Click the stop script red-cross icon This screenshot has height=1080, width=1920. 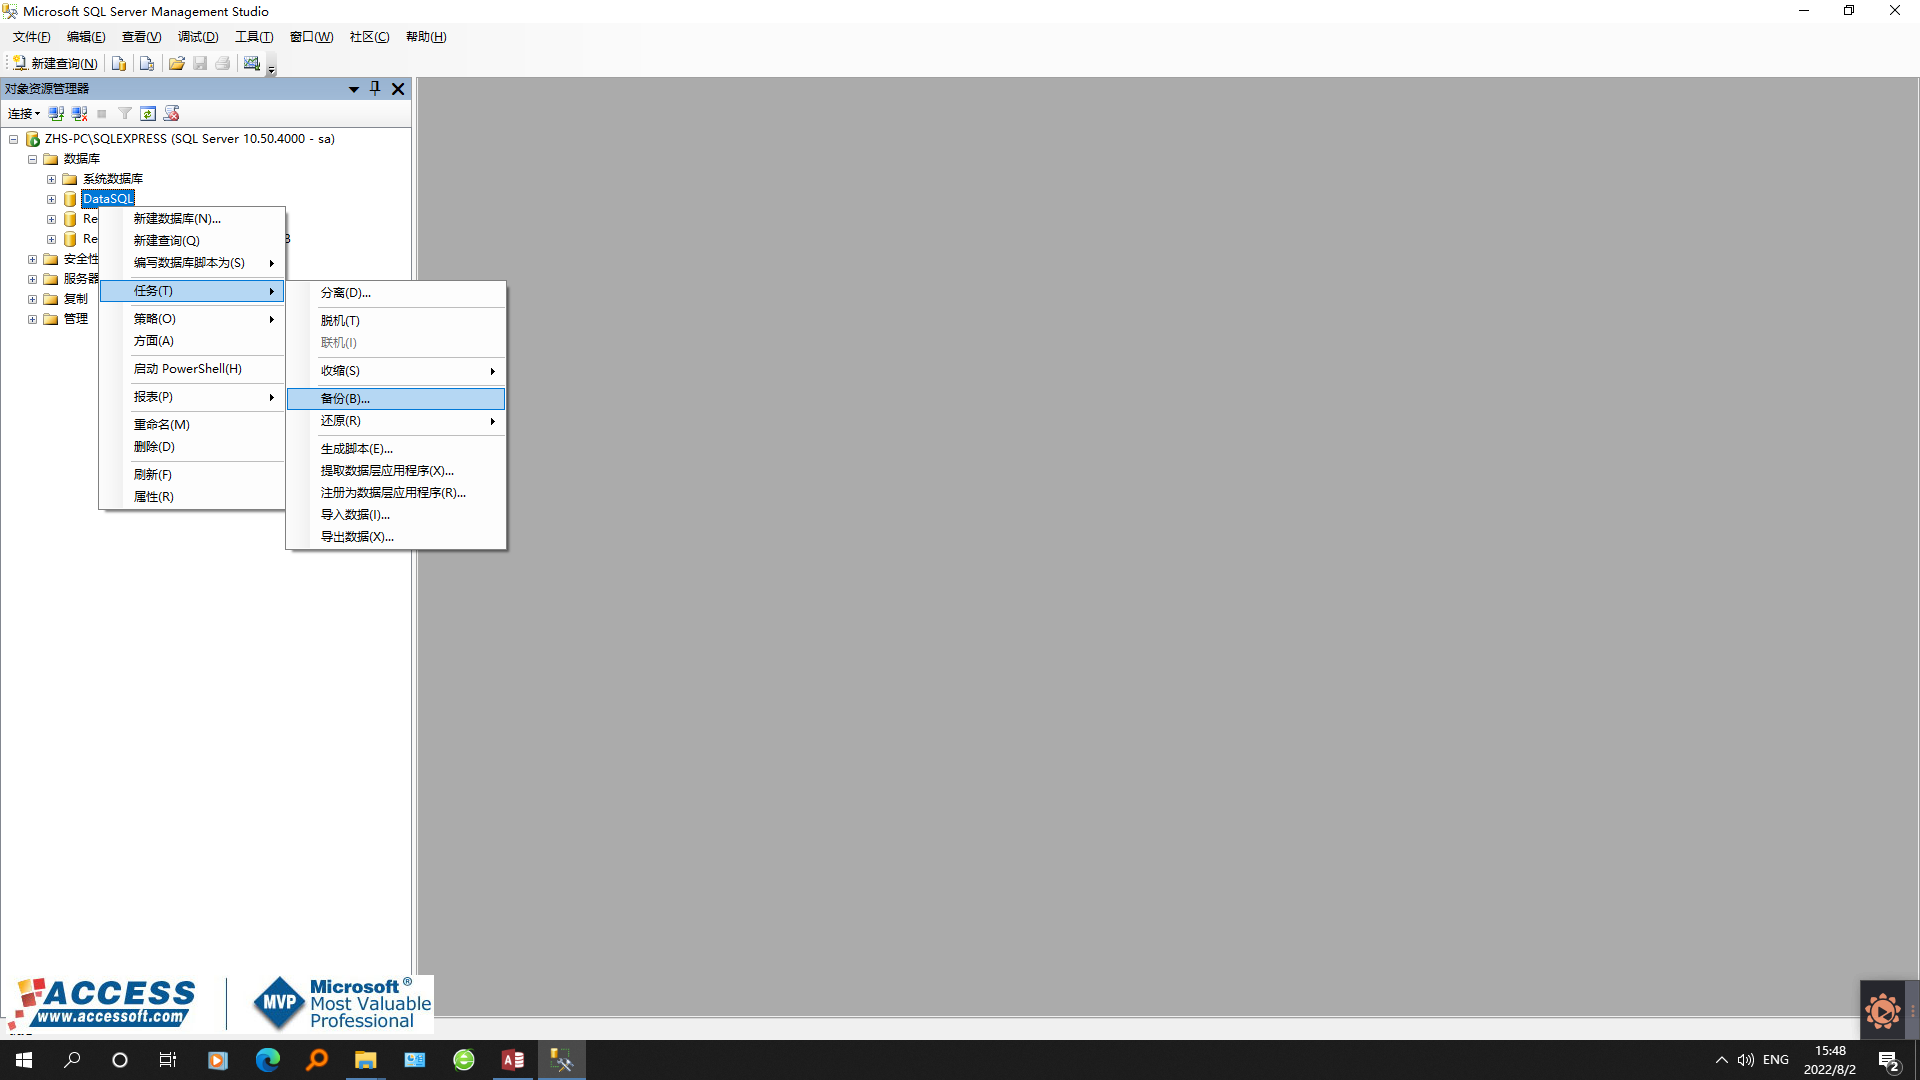click(x=172, y=114)
